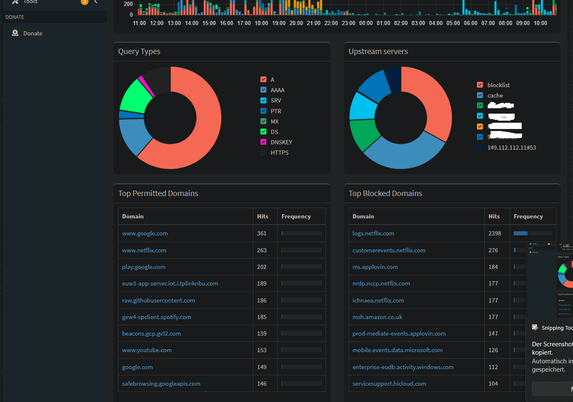Toggle the SRV query type checkbox
Screen dimensions: 573x402
[263, 100]
